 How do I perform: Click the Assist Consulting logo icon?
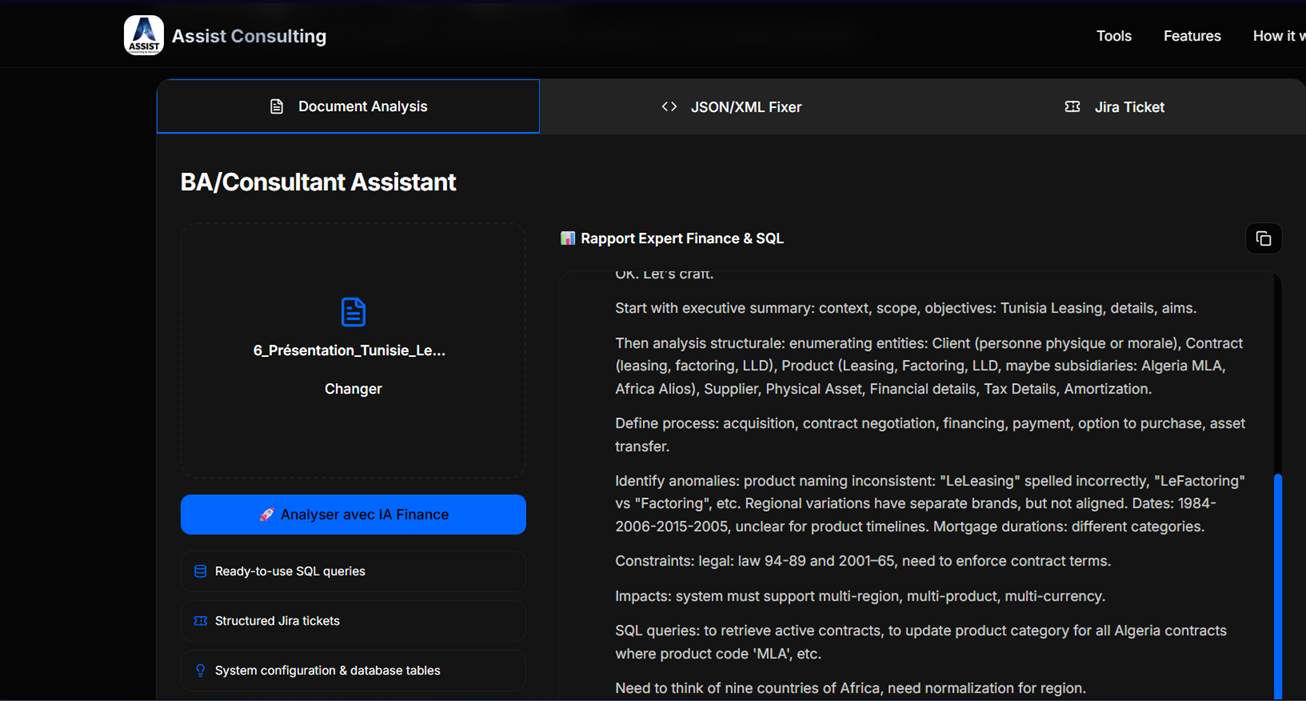tap(144, 36)
